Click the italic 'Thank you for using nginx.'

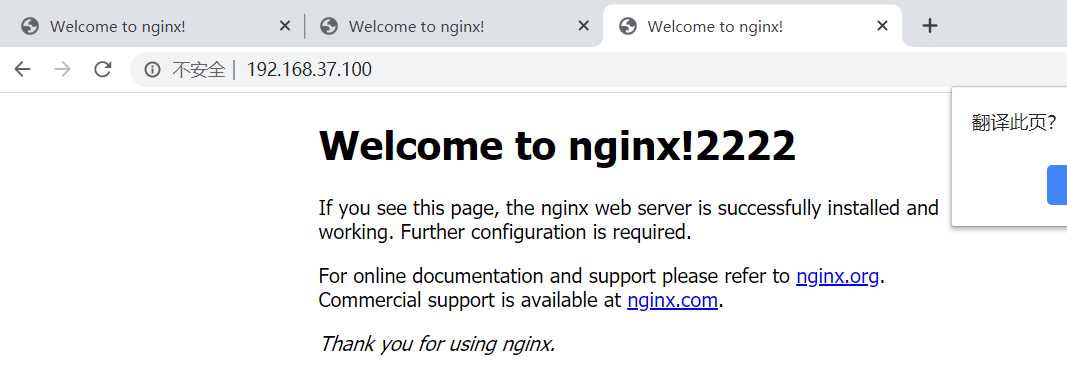[437, 344]
